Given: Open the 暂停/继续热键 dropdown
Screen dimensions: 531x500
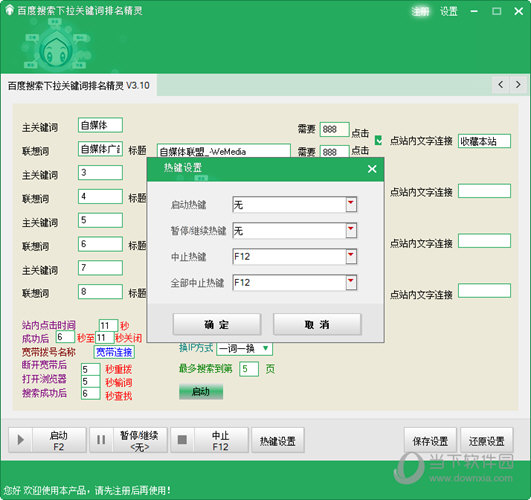Looking at the screenshot, I should tap(351, 230).
